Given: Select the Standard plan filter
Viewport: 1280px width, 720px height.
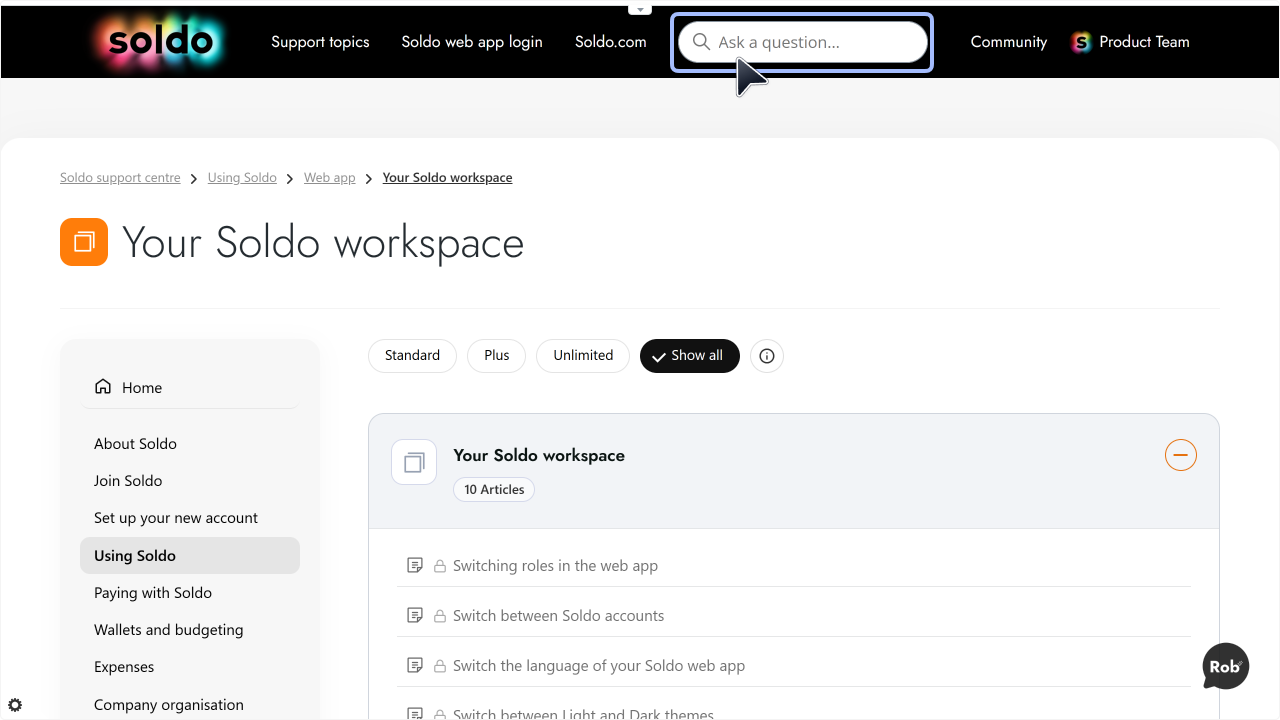Looking at the screenshot, I should [x=412, y=356].
